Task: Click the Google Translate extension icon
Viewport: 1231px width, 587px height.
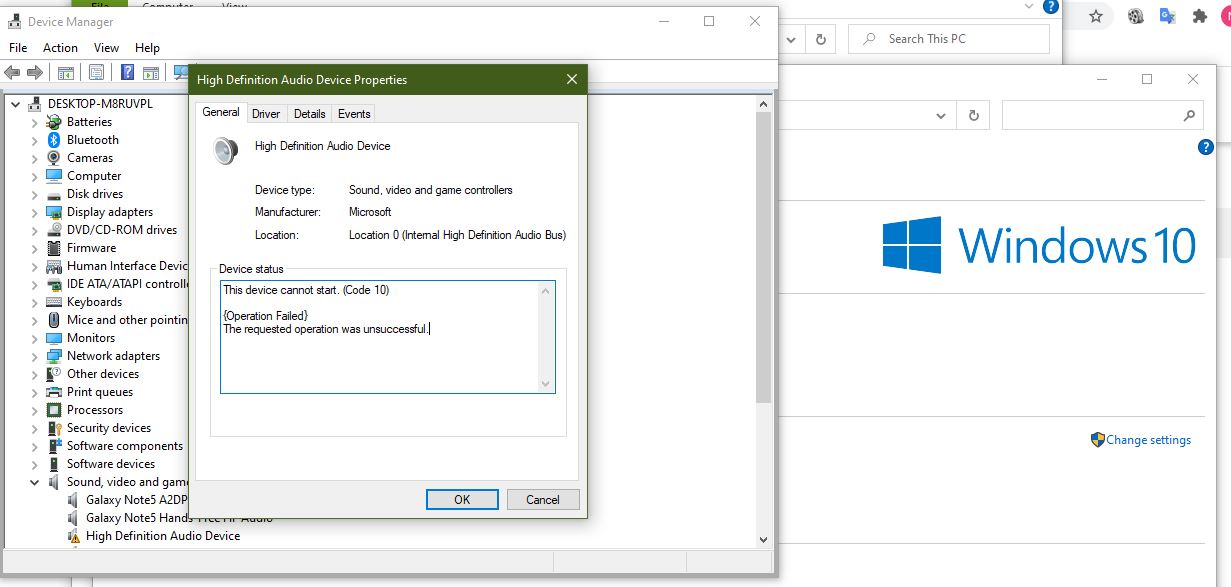Action: (1167, 16)
